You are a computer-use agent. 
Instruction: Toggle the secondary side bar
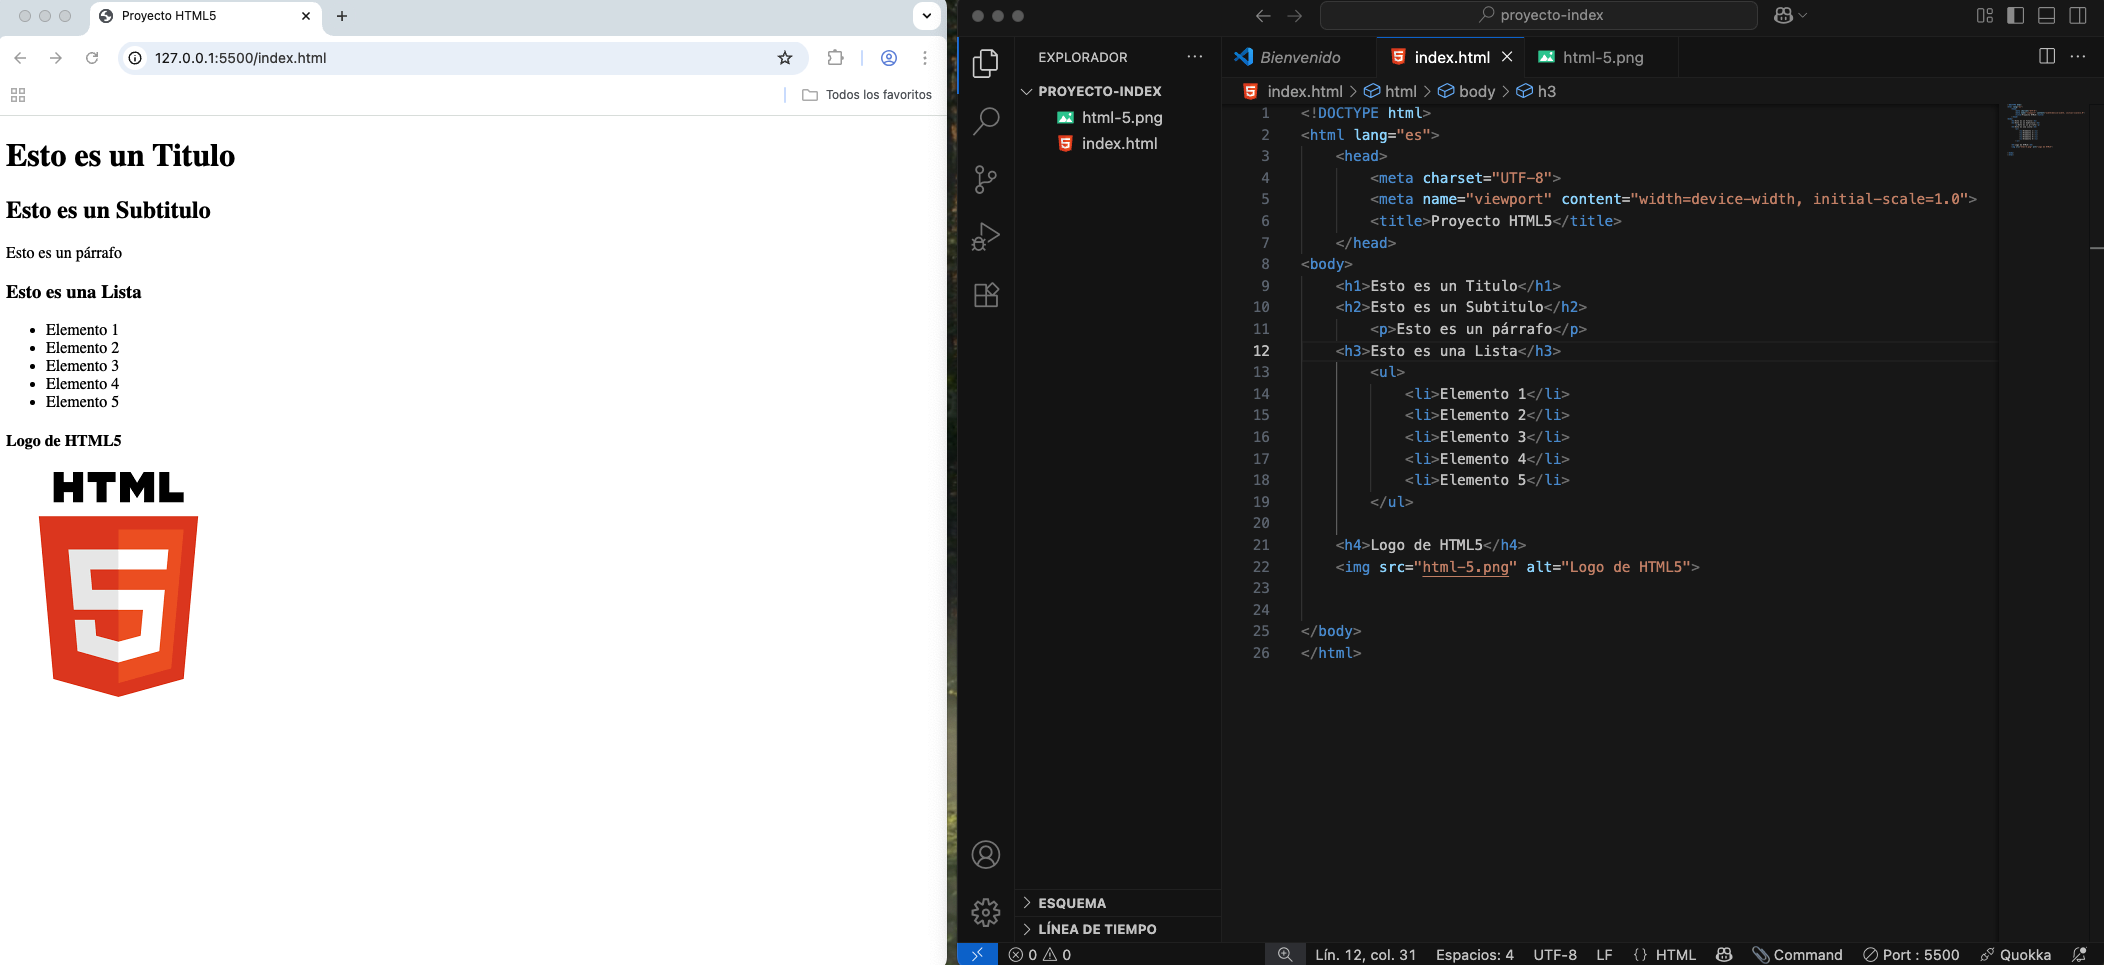click(x=2078, y=15)
